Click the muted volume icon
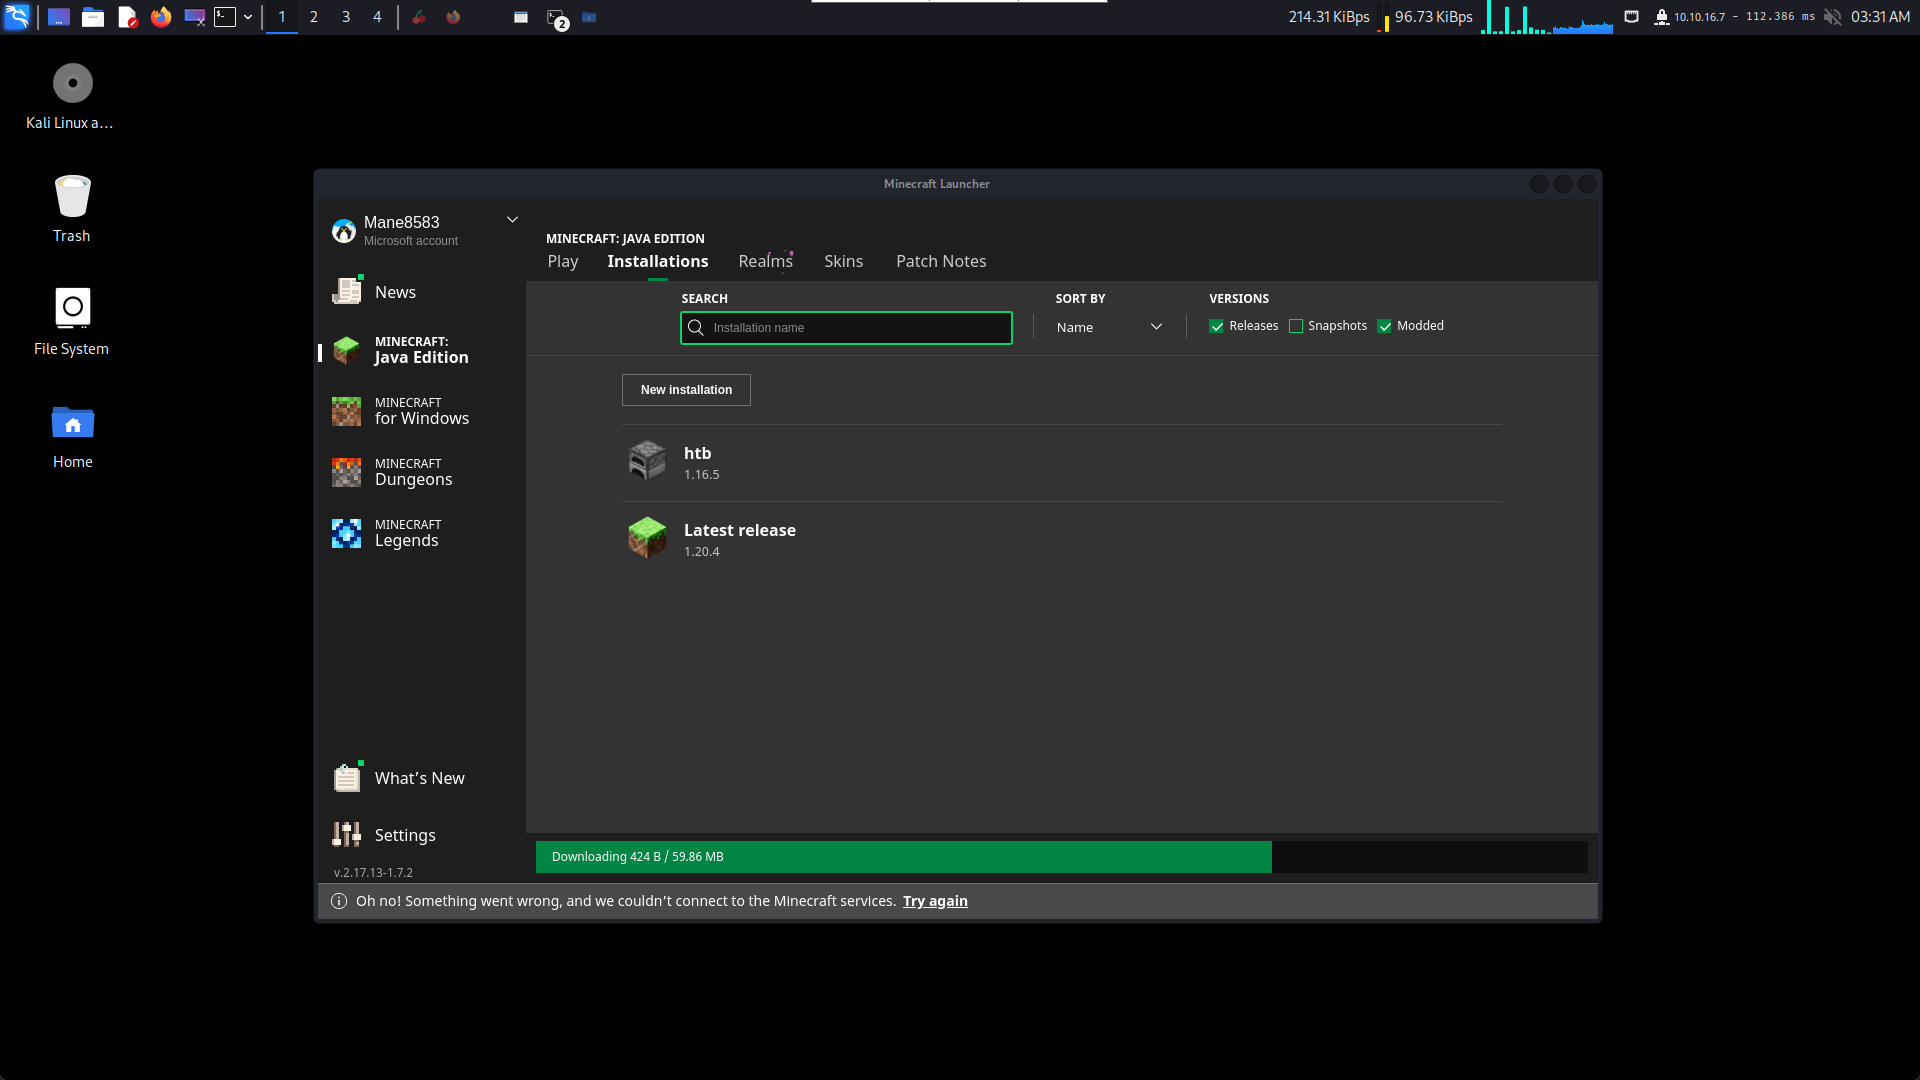 pyautogui.click(x=1832, y=17)
